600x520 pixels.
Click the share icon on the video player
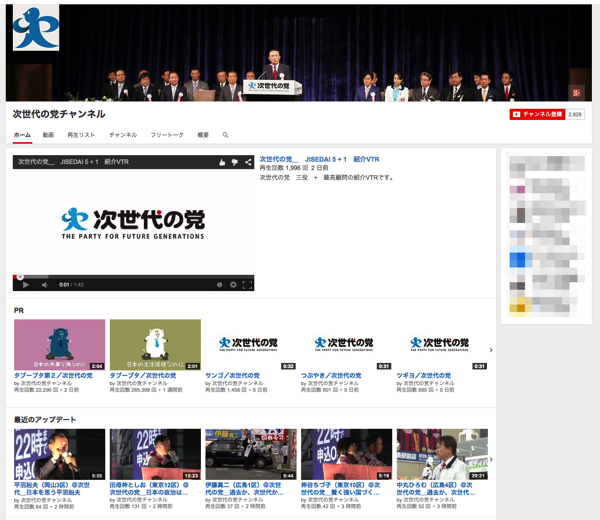(248, 162)
